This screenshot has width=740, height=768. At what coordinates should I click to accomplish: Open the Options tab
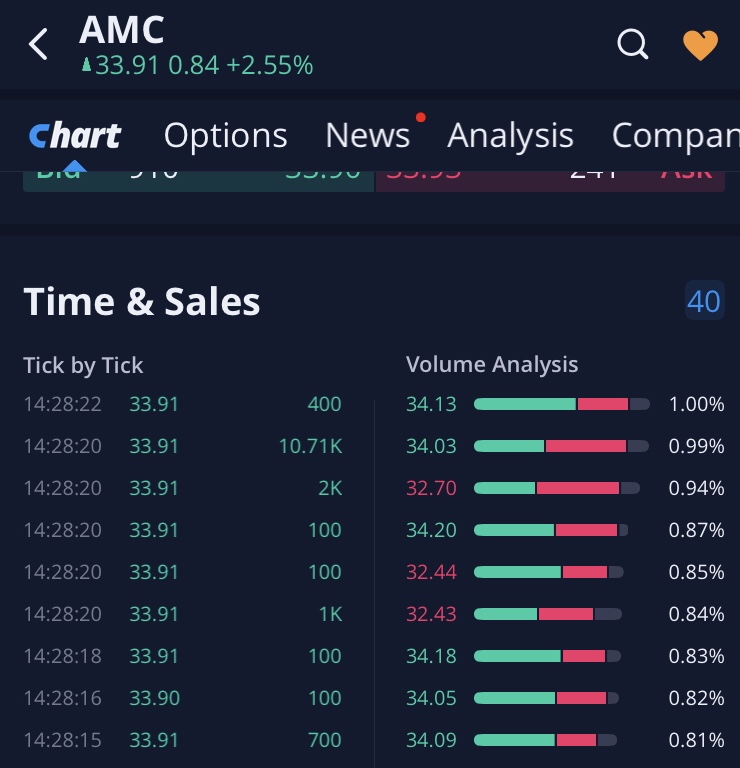click(x=225, y=135)
